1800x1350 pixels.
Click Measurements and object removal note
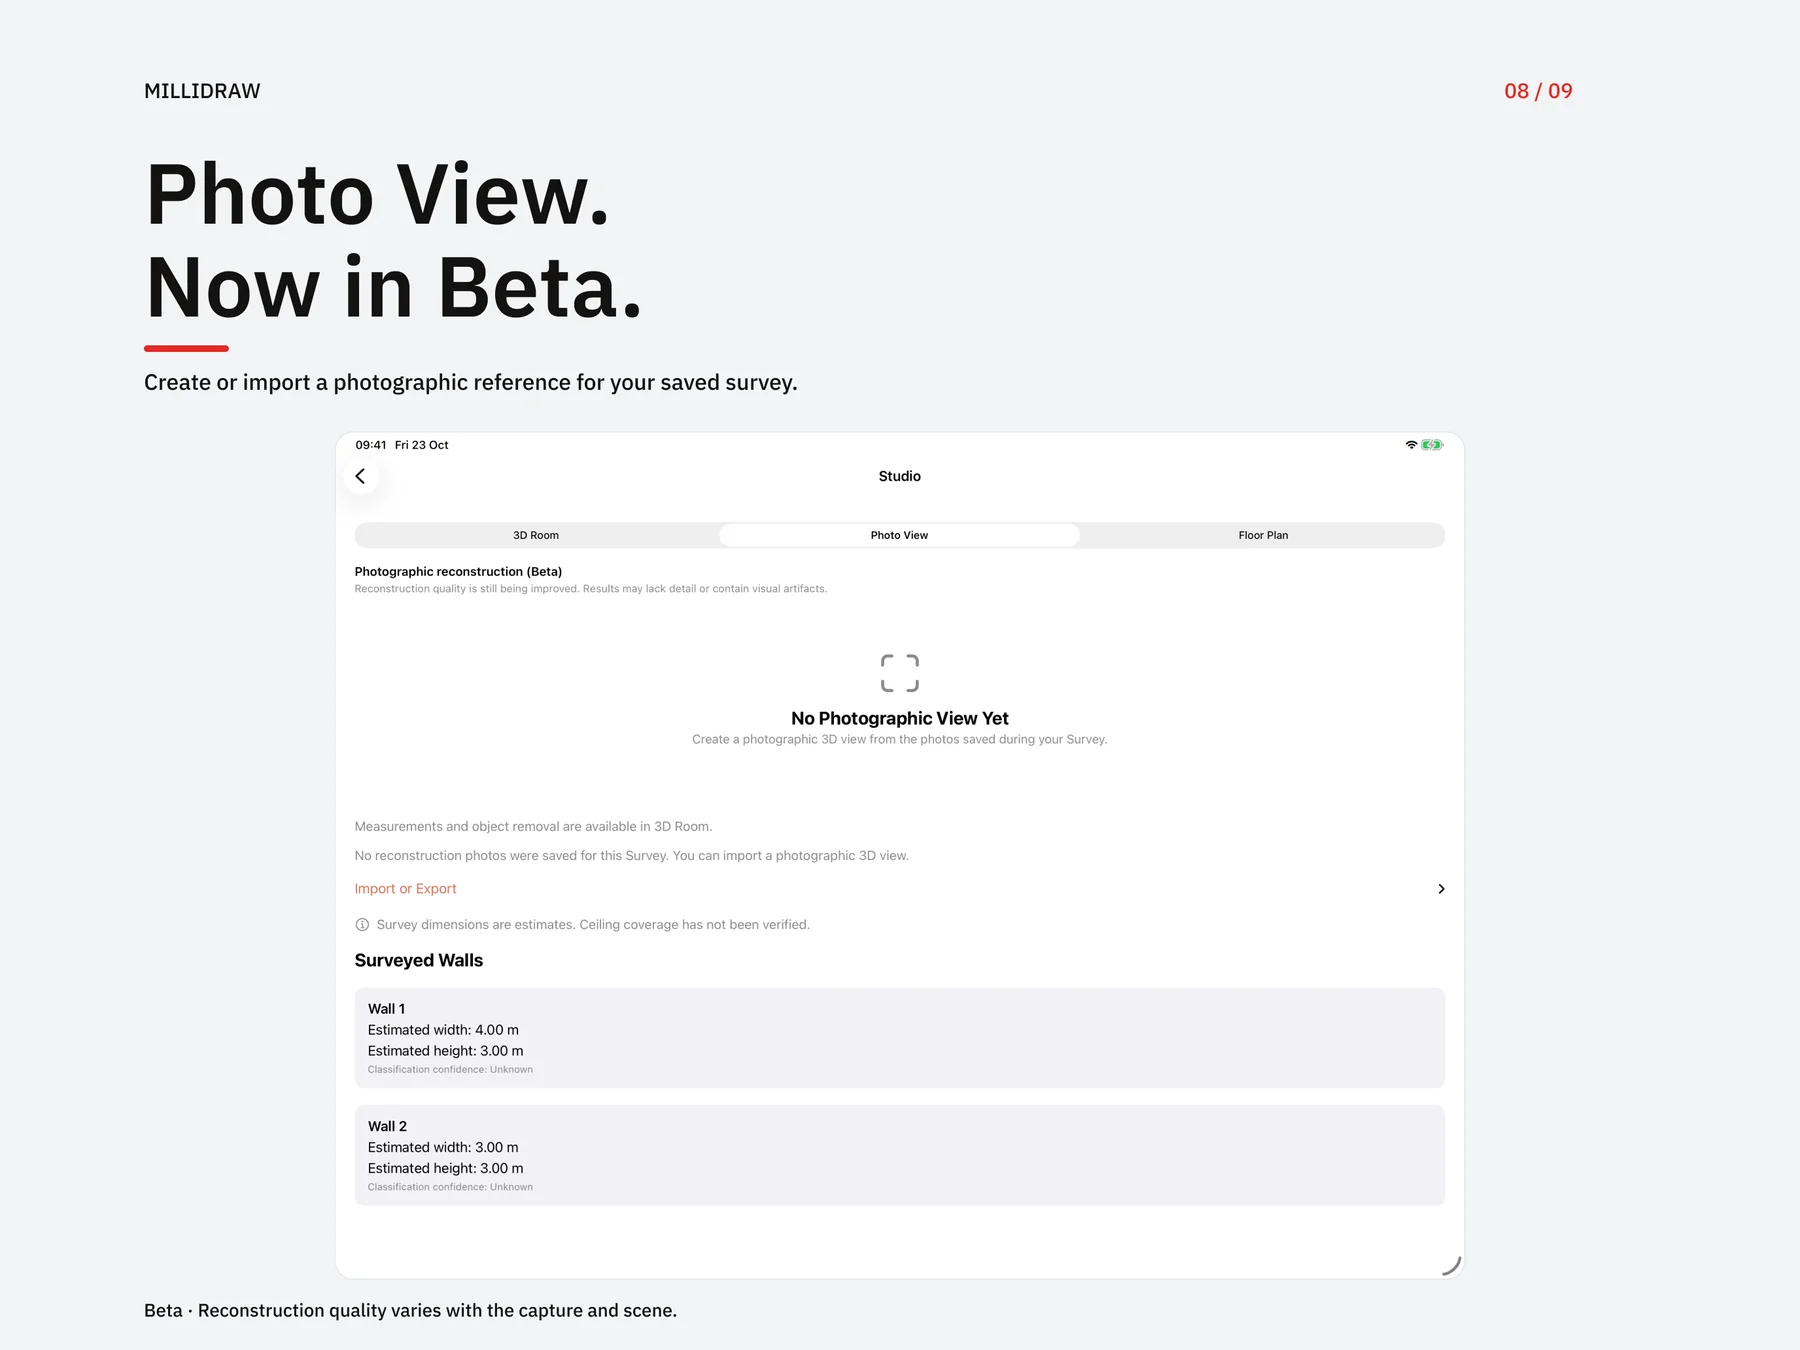click(x=533, y=827)
